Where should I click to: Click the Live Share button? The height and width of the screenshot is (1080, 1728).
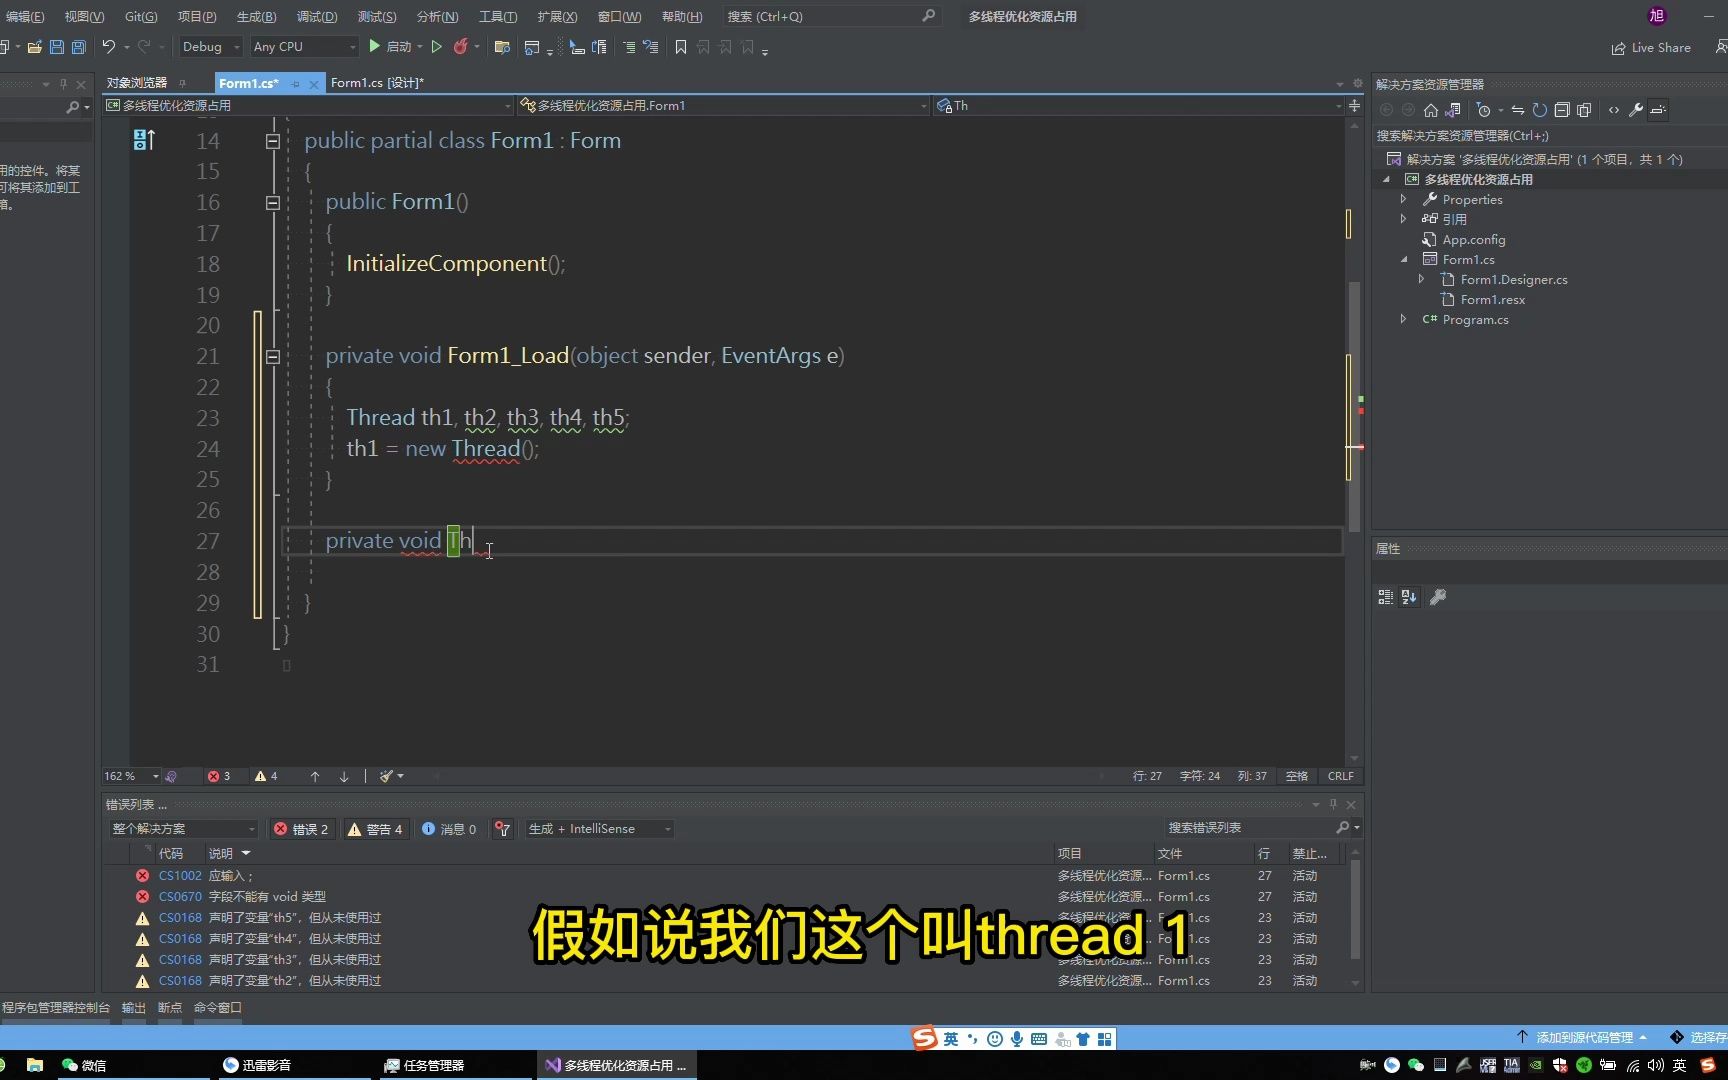[x=1650, y=48]
